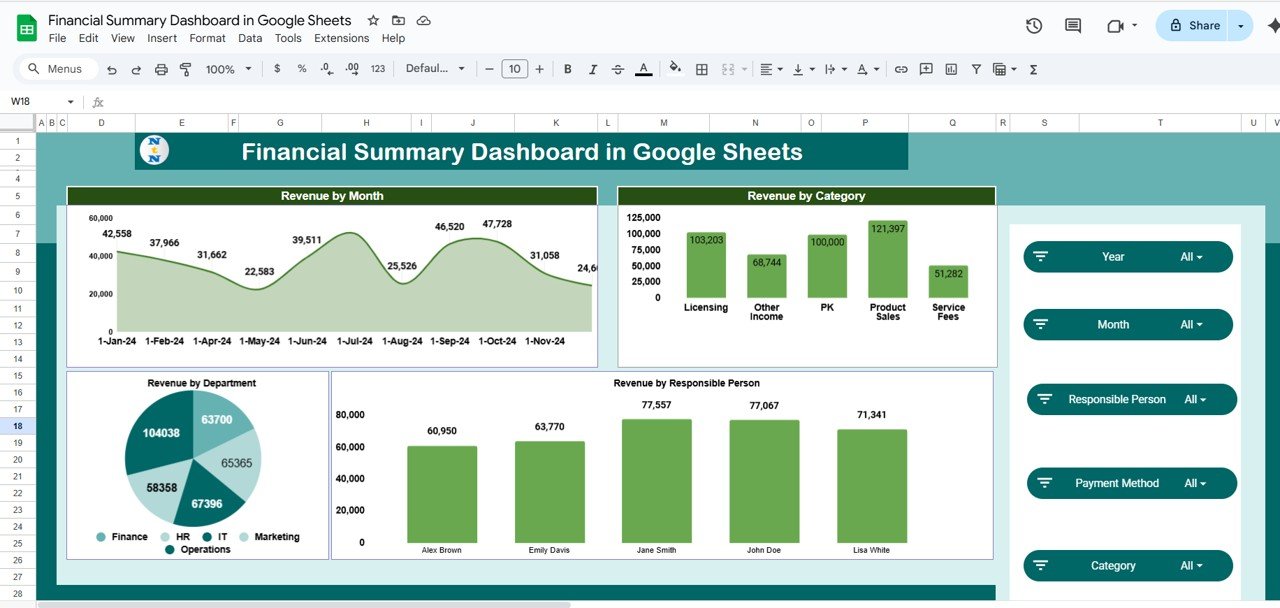Click the borders icon
Viewport: 1280px width, 608px height.
click(x=702, y=70)
